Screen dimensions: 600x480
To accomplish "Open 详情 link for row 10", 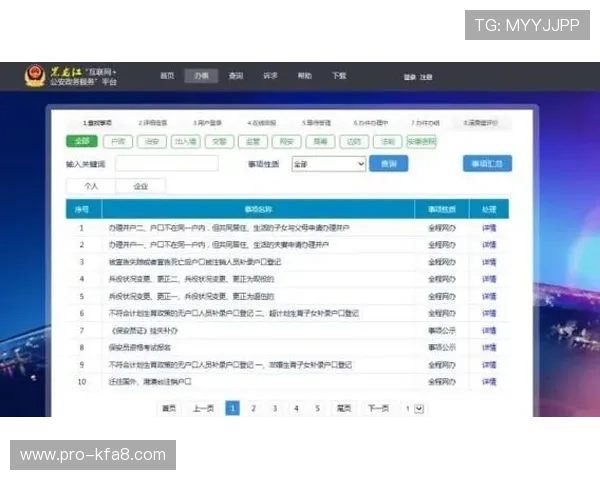I will tap(489, 382).
